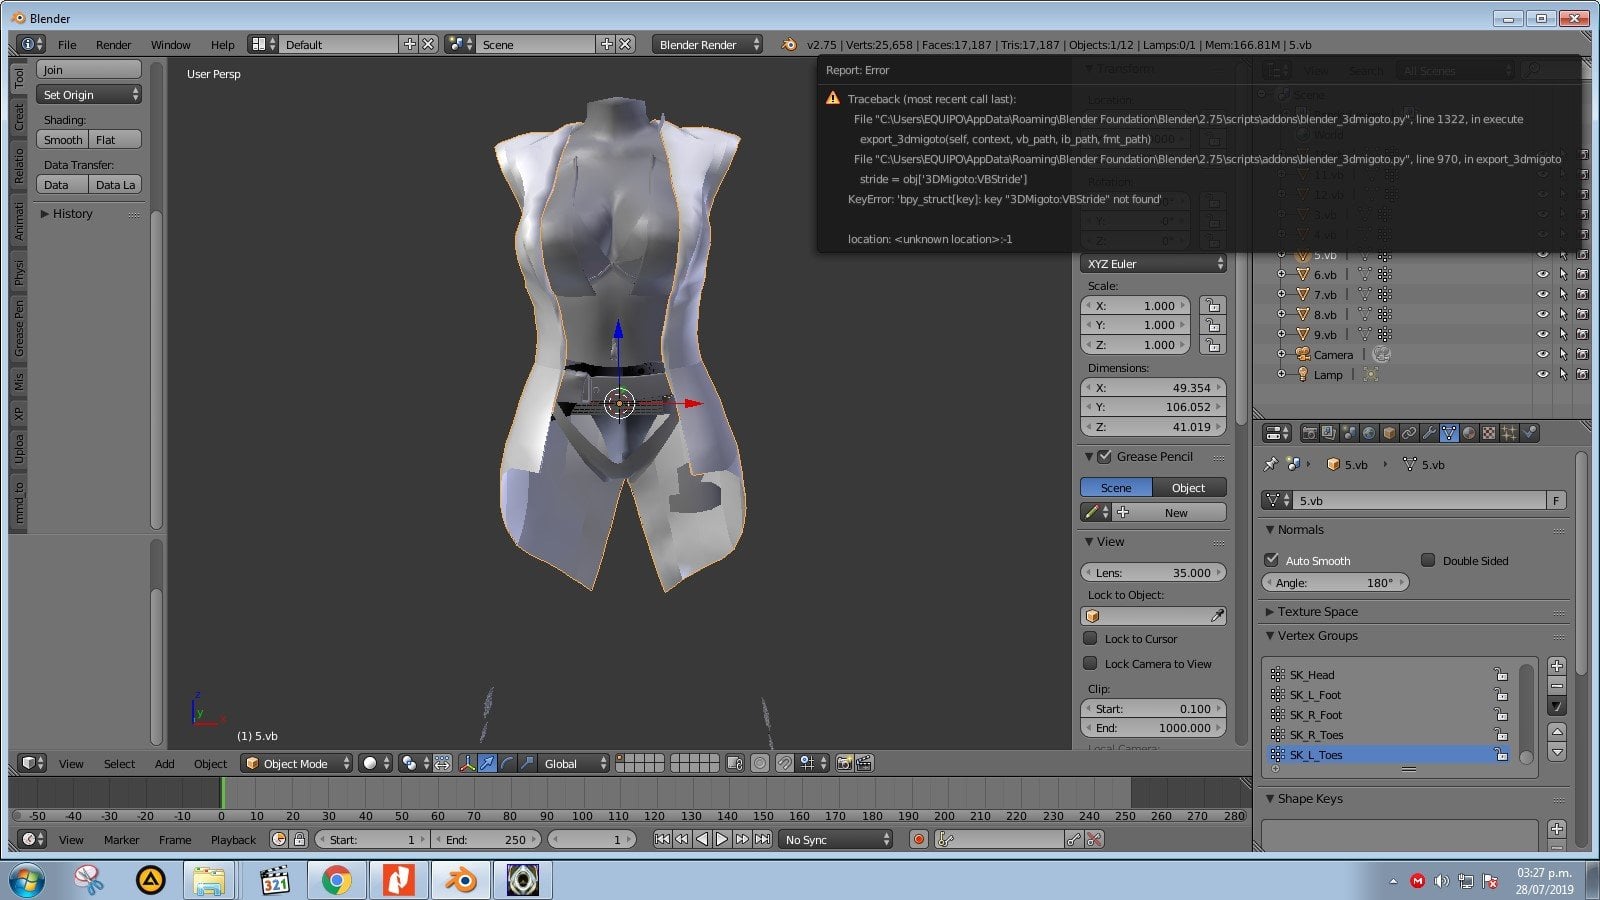Open the Material properties tab (sphere icon)
This screenshot has height=900, width=1600.
(x=1469, y=433)
